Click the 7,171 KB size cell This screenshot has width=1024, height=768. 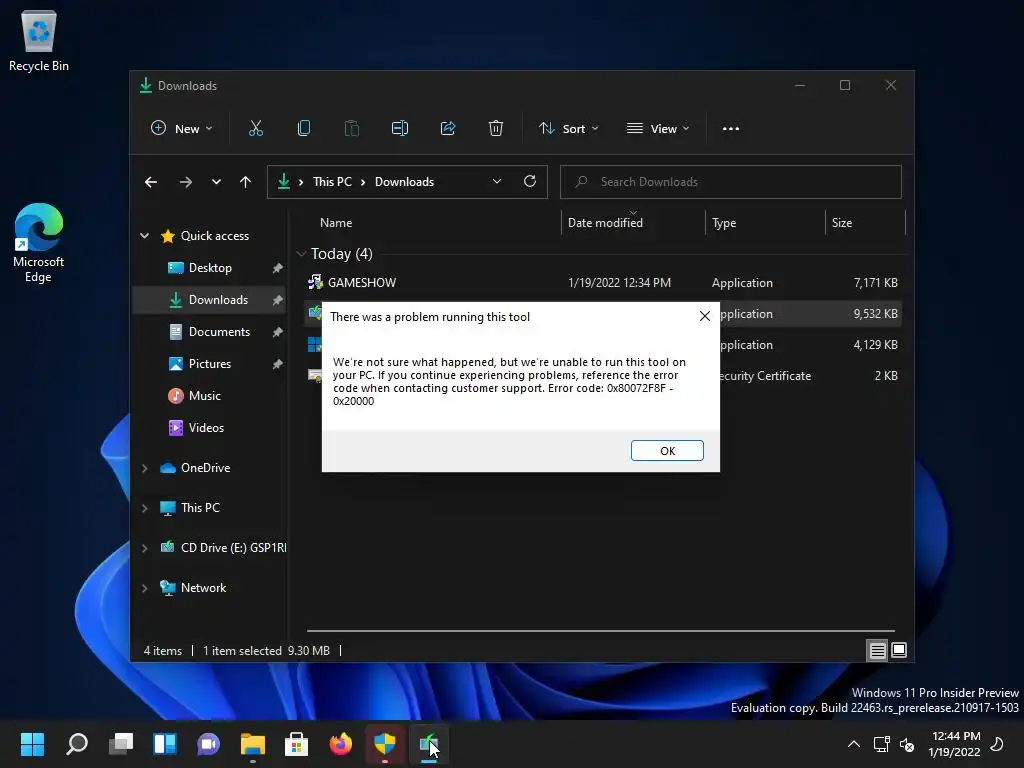[x=875, y=283]
